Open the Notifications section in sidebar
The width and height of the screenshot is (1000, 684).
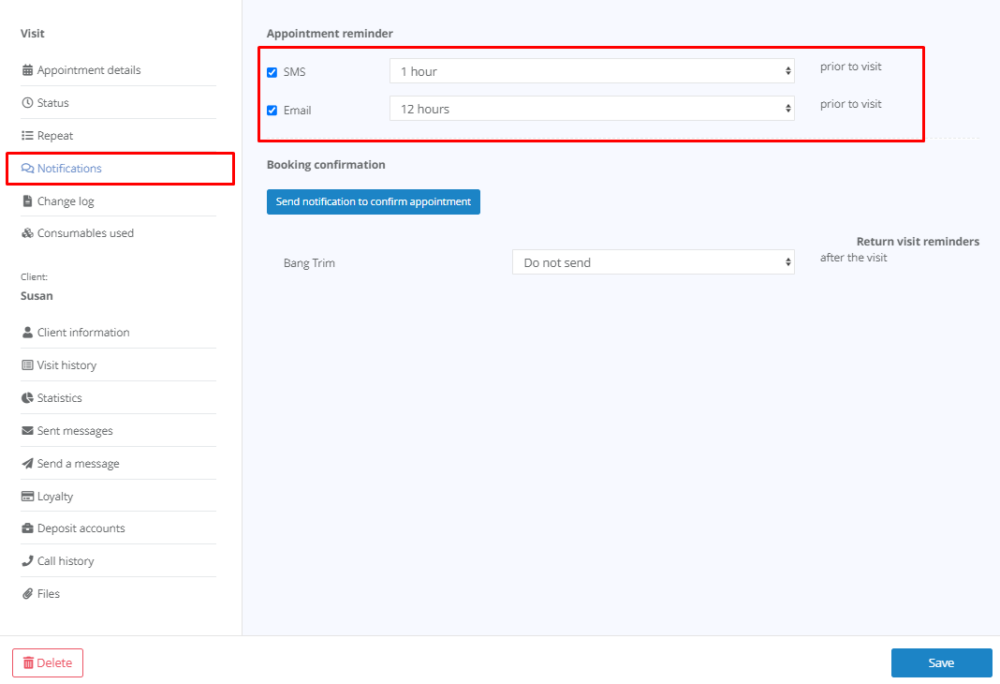(69, 168)
